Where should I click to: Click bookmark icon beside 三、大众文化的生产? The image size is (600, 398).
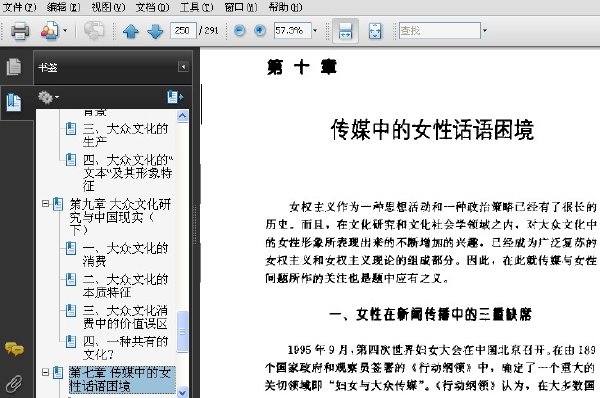pyautogui.click(x=71, y=129)
